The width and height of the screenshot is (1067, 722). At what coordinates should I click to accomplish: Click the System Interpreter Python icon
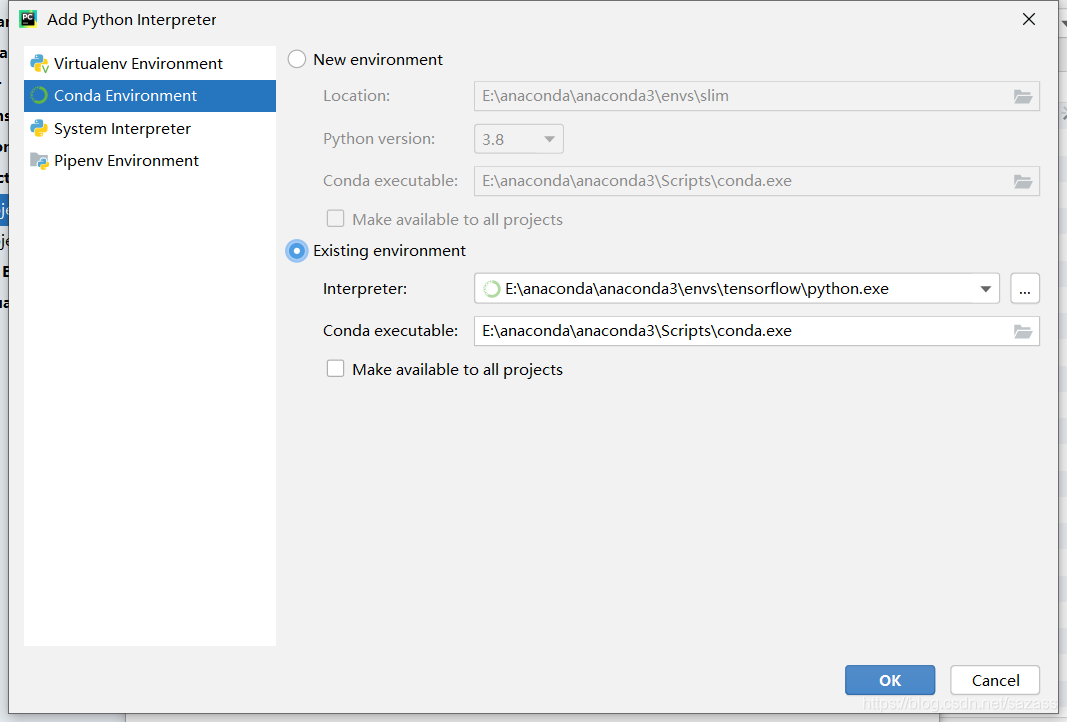[x=39, y=128]
